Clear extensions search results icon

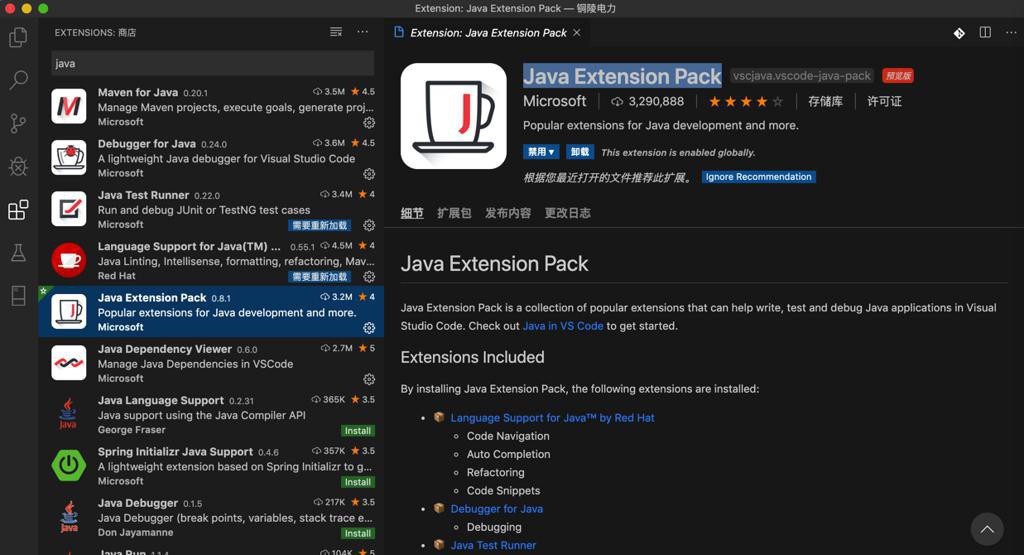(x=336, y=32)
